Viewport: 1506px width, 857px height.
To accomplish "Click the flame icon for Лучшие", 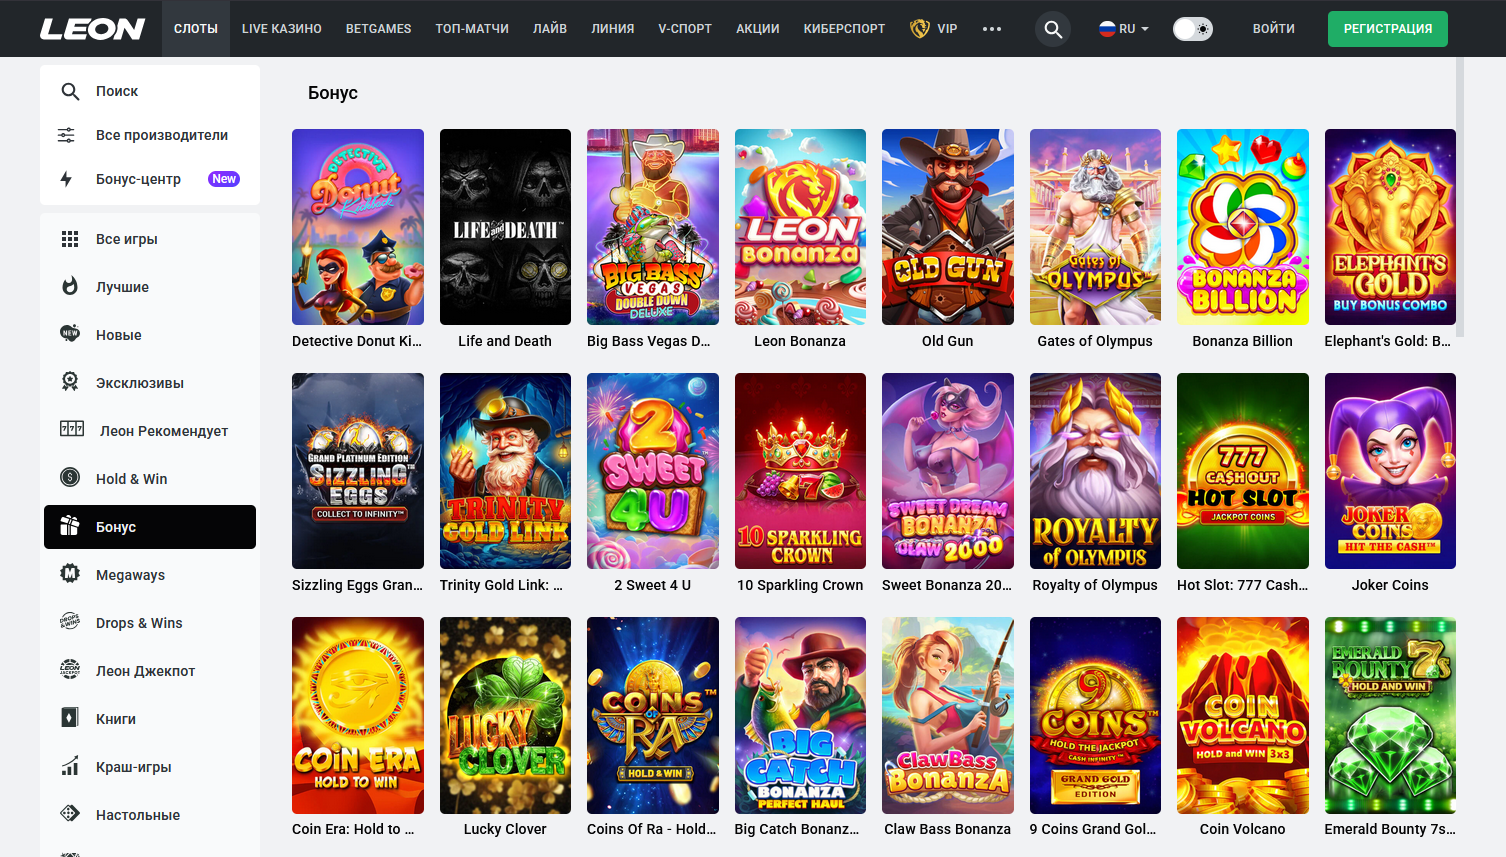I will pos(70,287).
